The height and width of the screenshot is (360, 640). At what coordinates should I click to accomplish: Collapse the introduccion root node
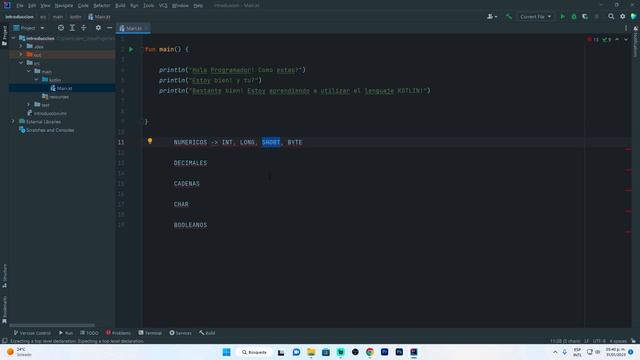tap(13, 38)
